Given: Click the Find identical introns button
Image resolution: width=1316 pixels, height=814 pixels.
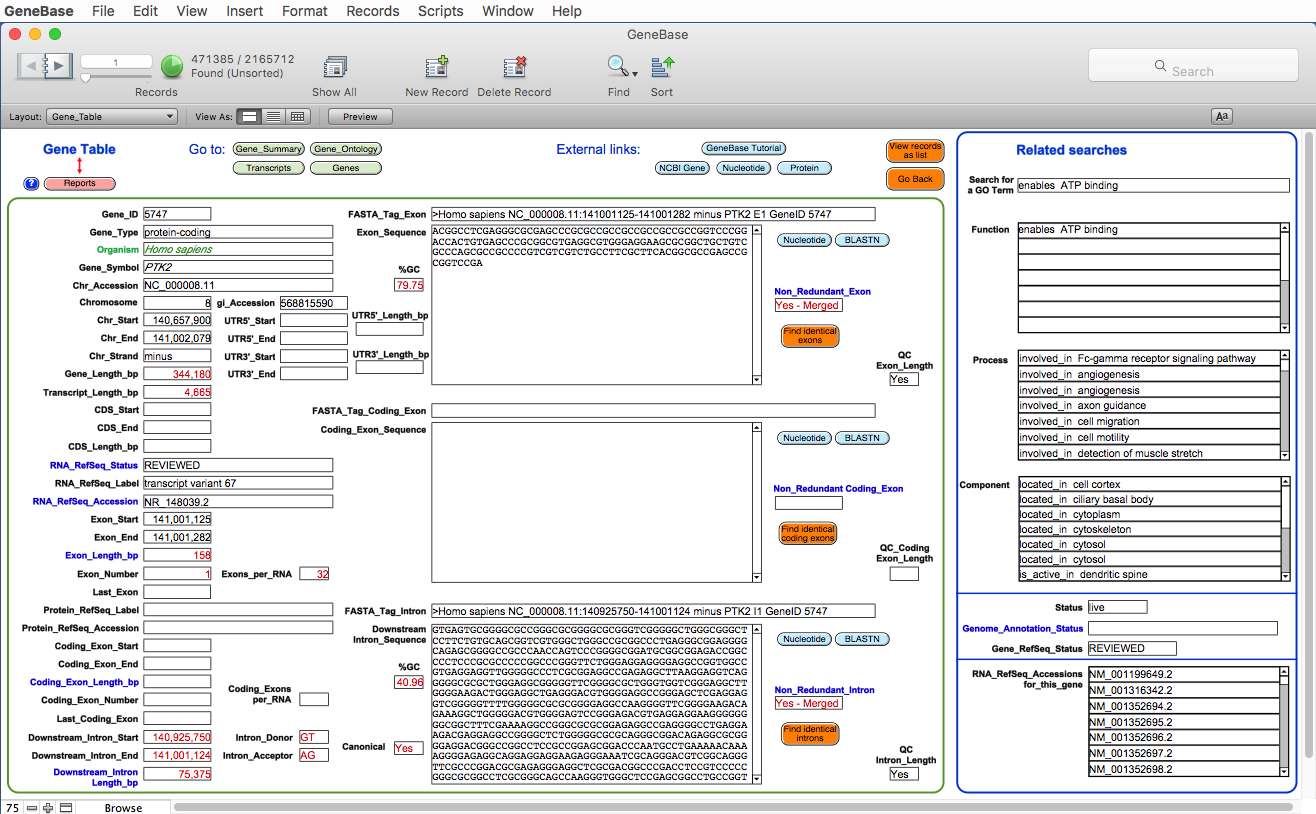Looking at the screenshot, I should [x=810, y=734].
